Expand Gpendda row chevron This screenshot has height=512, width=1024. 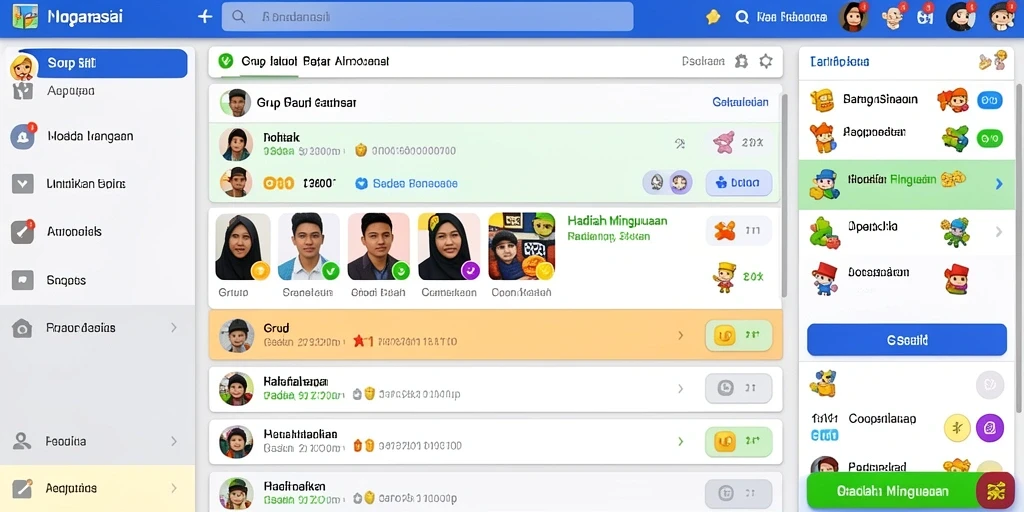pos(999,231)
